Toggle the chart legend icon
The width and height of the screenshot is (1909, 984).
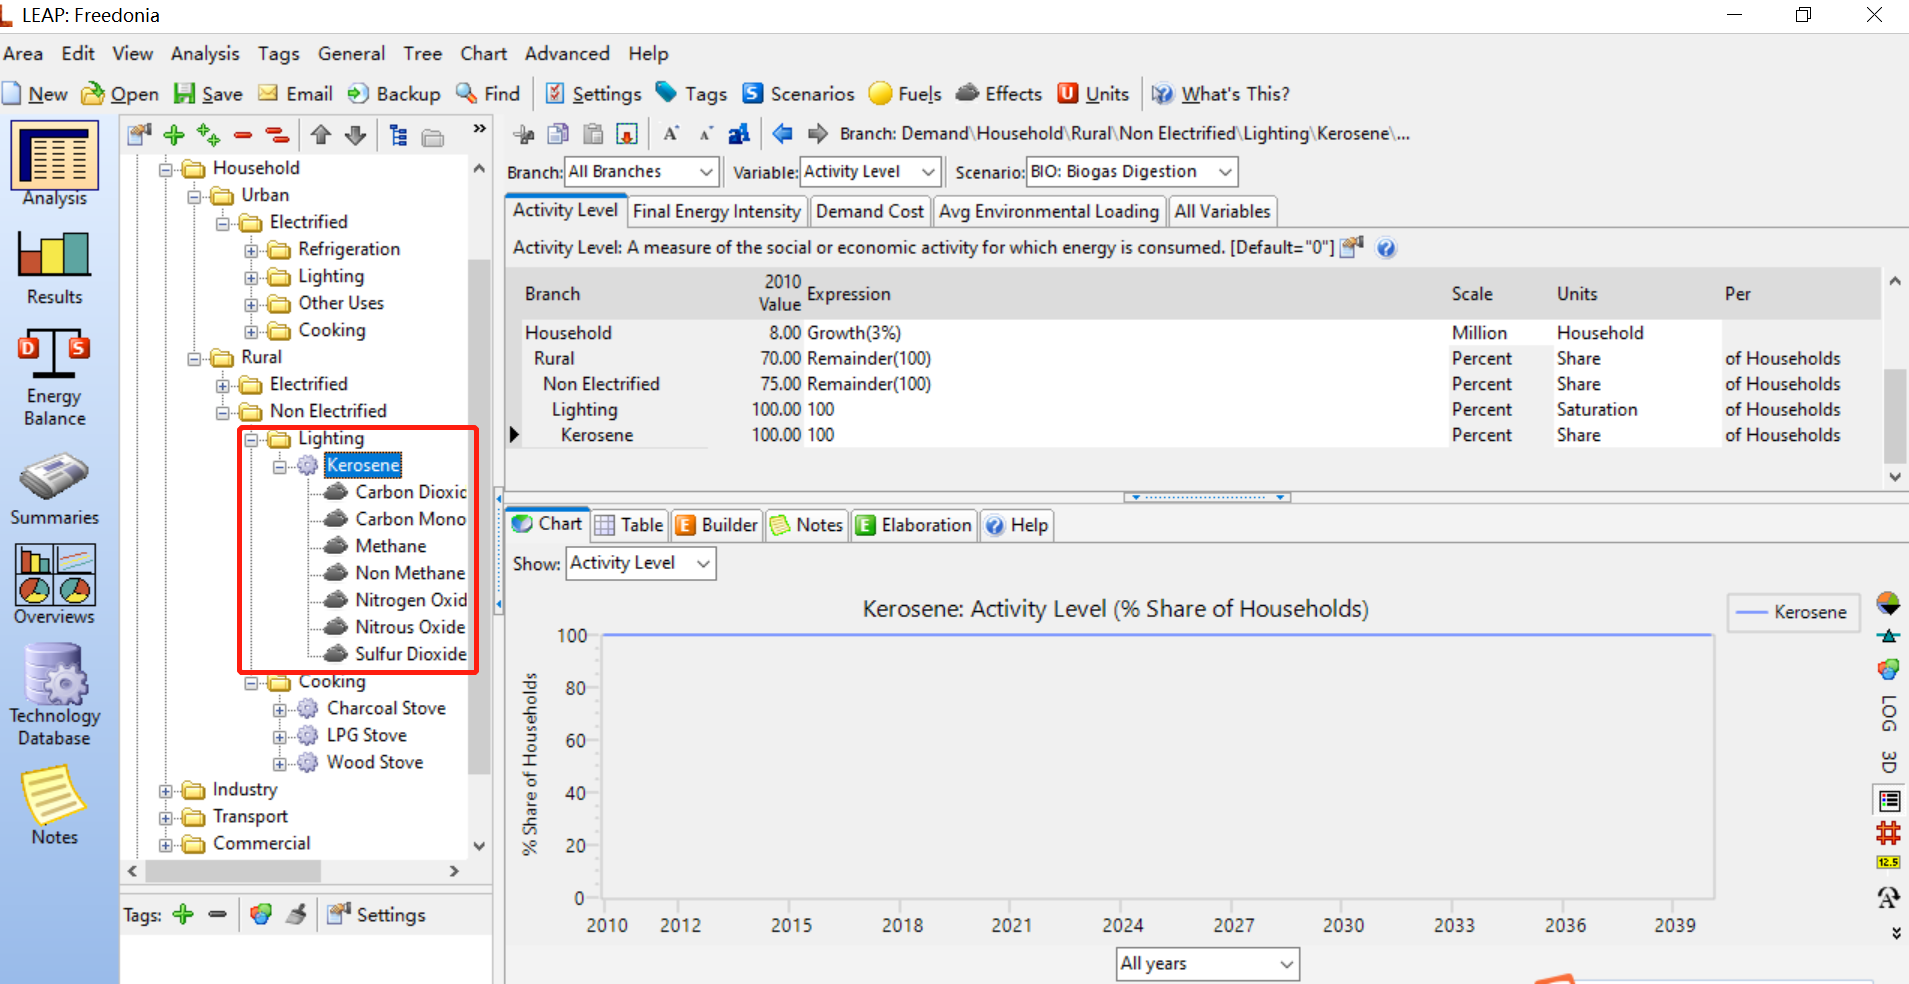[x=1889, y=801]
